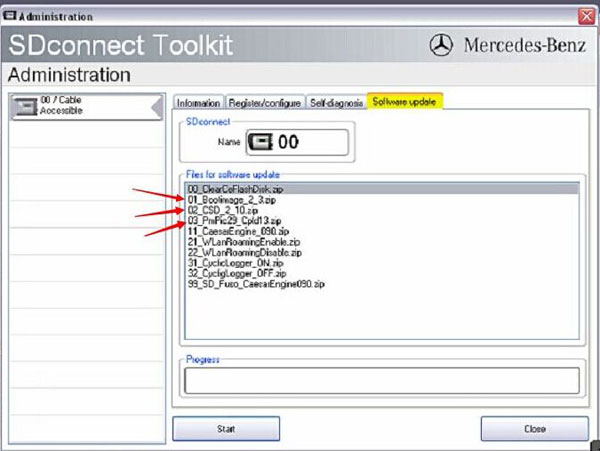Switch to the Register/configure tab
Screen dimensions: 600x451
(x=265, y=103)
